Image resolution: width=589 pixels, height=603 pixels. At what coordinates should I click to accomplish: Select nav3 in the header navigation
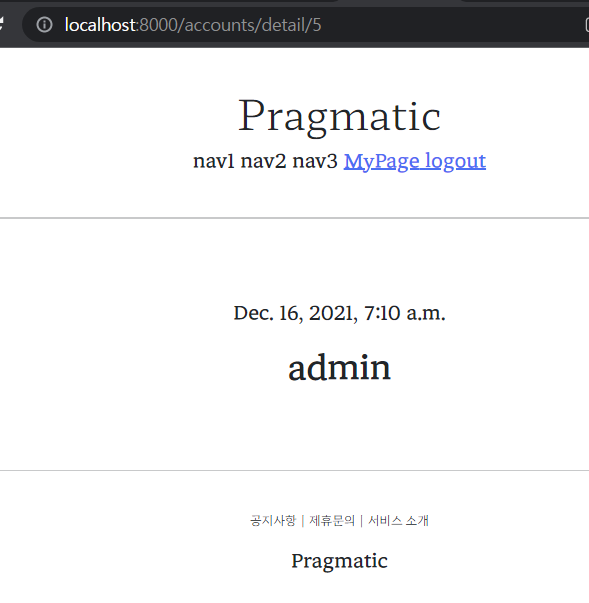(315, 161)
